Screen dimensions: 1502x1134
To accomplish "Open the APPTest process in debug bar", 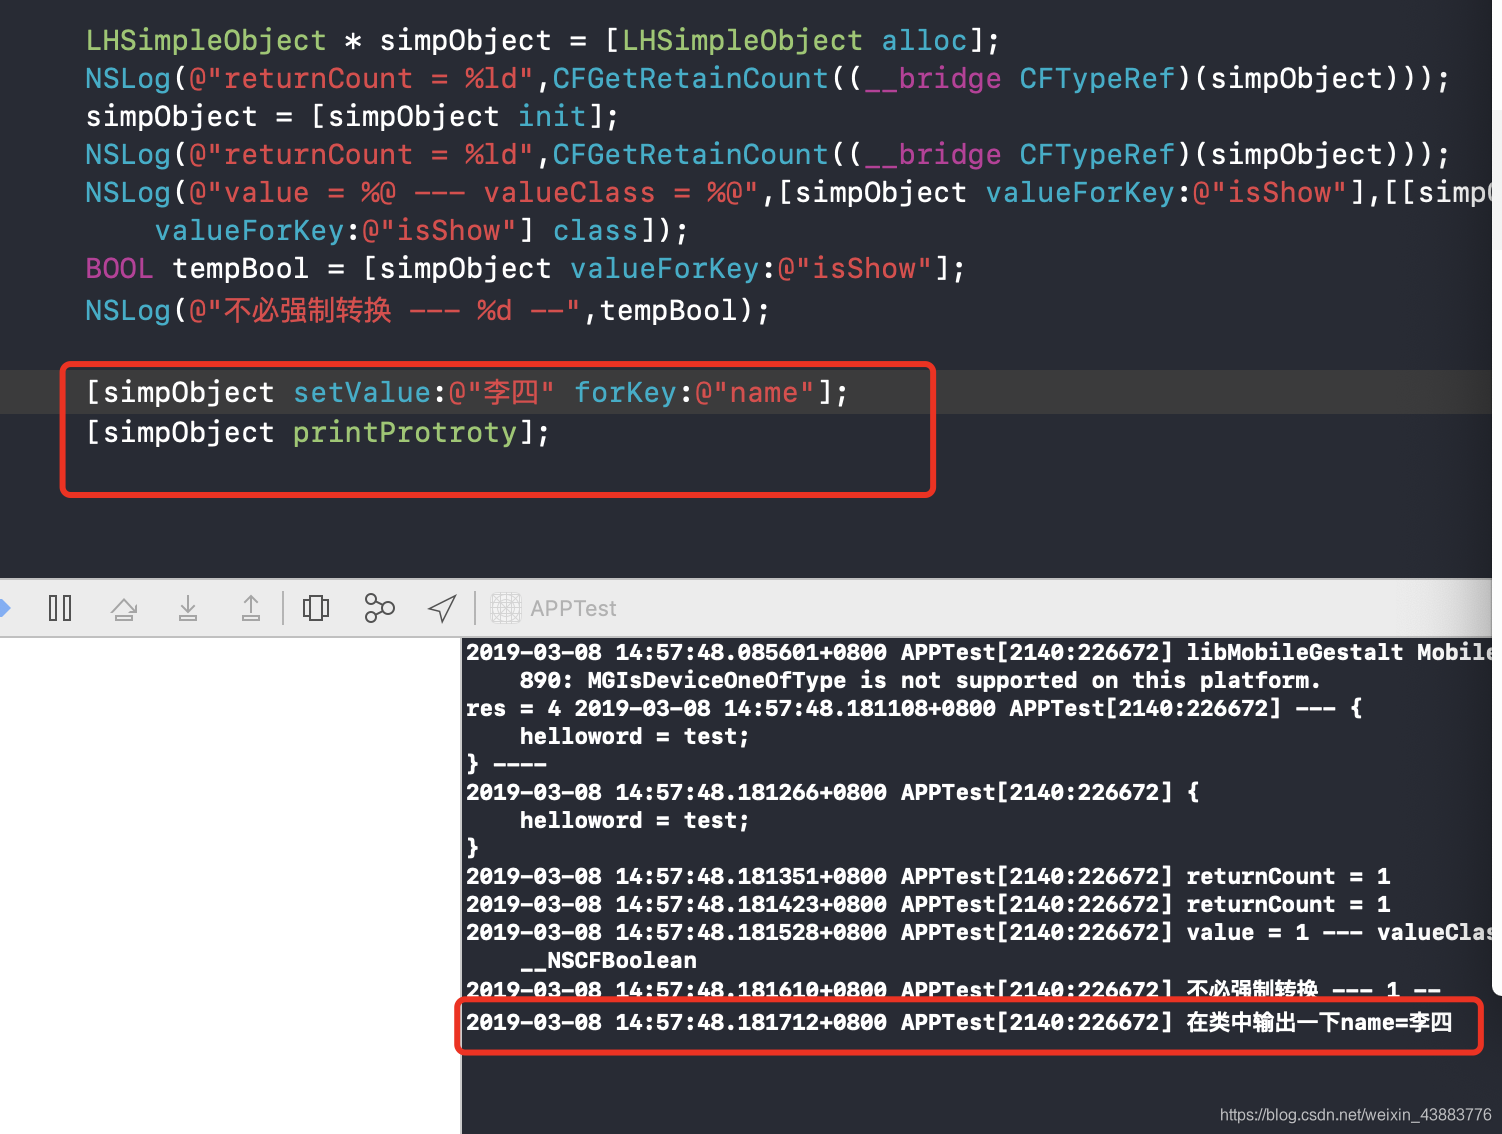I will pyautogui.click(x=573, y=608).
